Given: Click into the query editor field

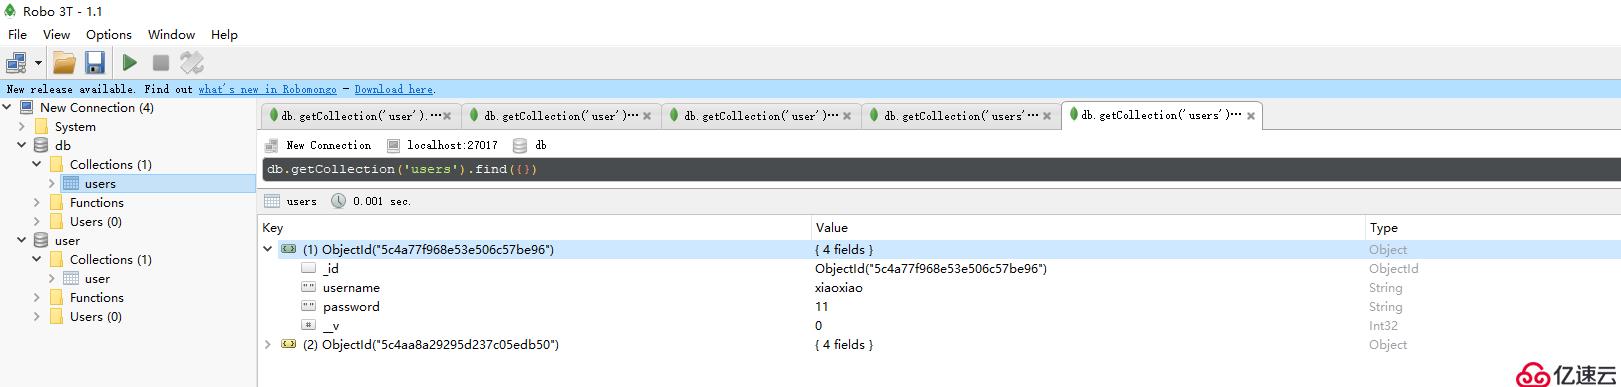Looking at the screenshot, I should point(940,169).
